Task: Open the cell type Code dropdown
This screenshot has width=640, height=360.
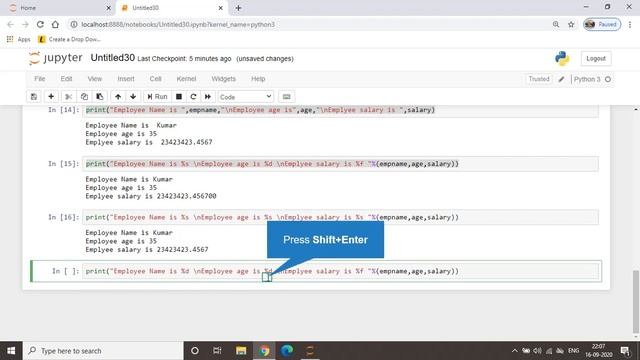Action: coord(245,97)
